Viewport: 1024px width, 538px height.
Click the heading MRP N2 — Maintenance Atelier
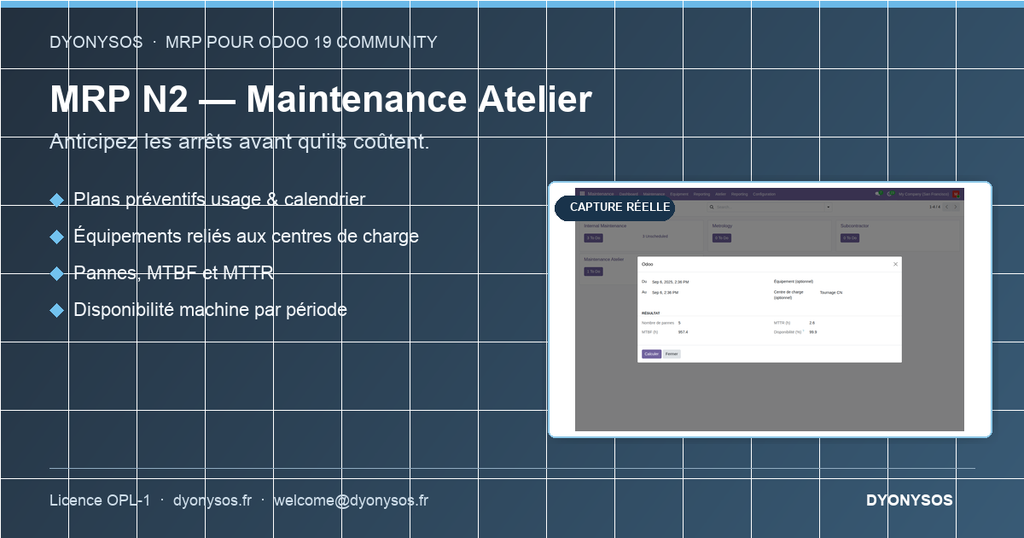point(321,99)
